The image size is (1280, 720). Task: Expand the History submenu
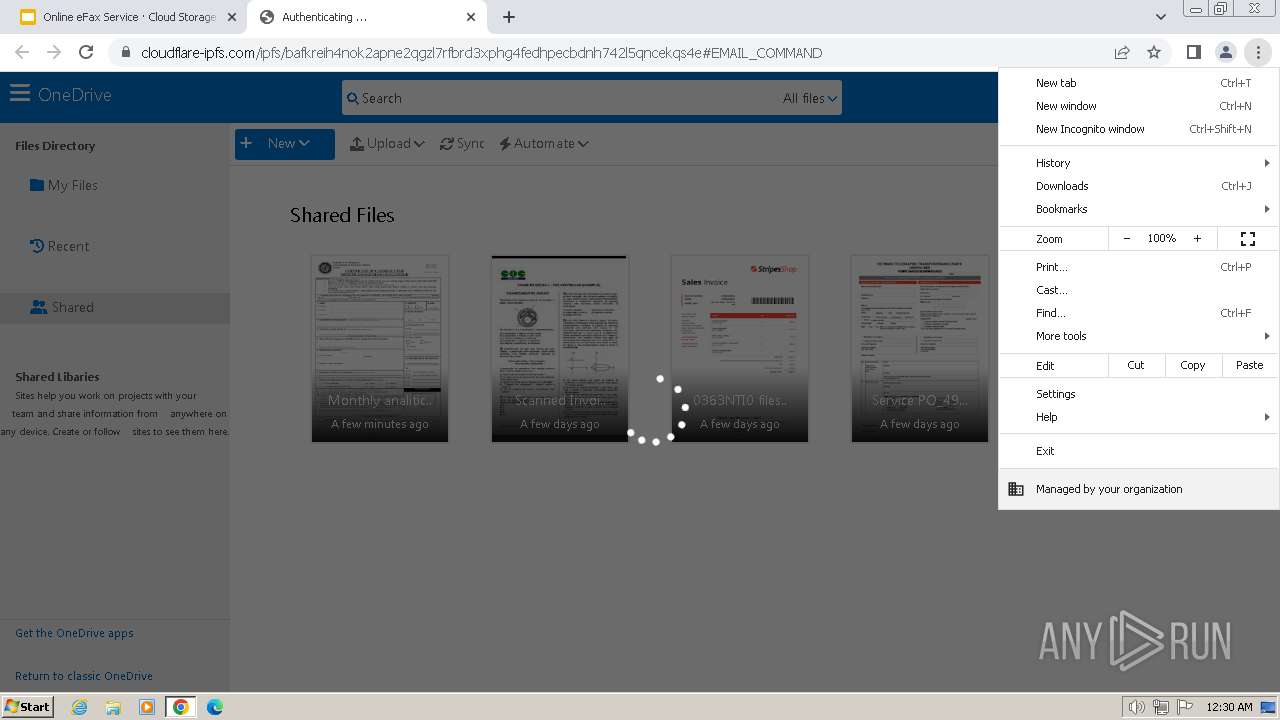pos(1139,163)
